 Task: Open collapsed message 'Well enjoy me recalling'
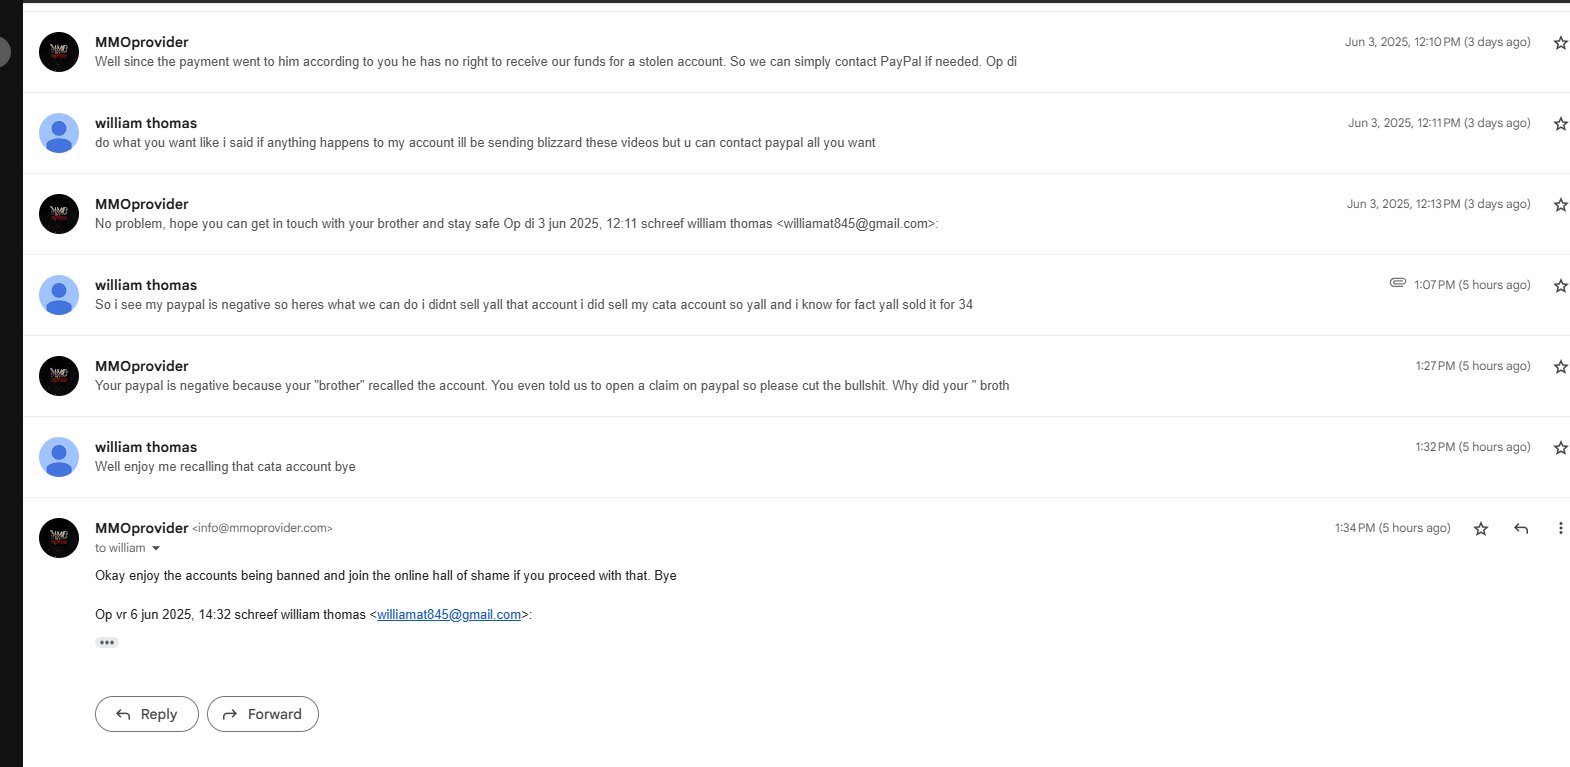(x=225, y=467)
